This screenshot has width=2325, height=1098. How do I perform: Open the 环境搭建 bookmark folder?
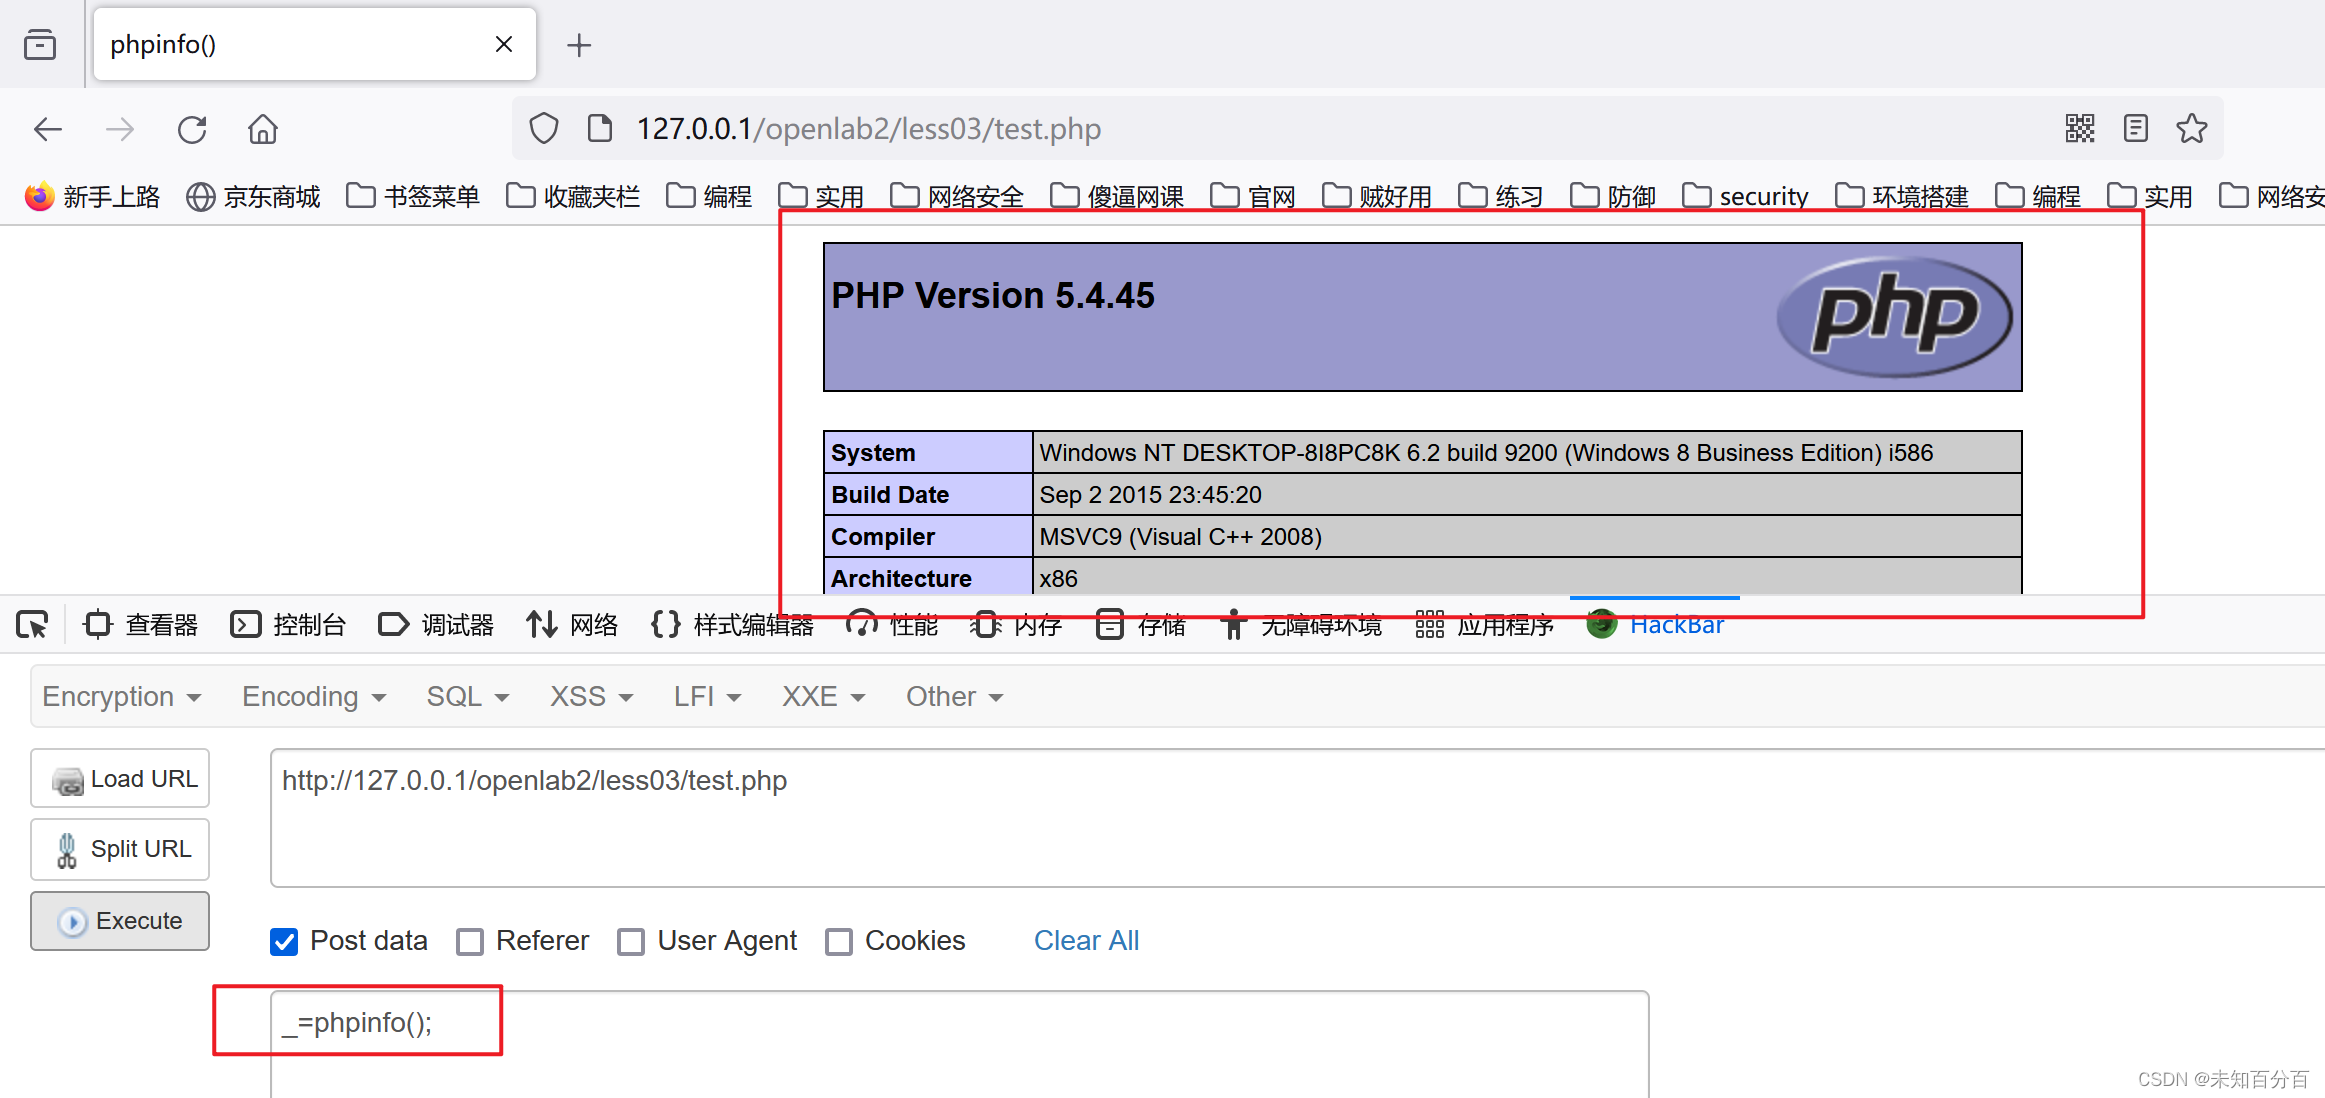(x=1902, y=196)
